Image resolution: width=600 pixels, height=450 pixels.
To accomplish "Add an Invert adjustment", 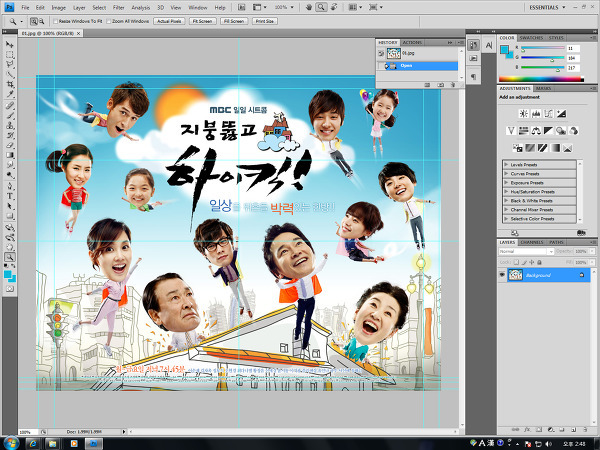I will tap(517, 148).
